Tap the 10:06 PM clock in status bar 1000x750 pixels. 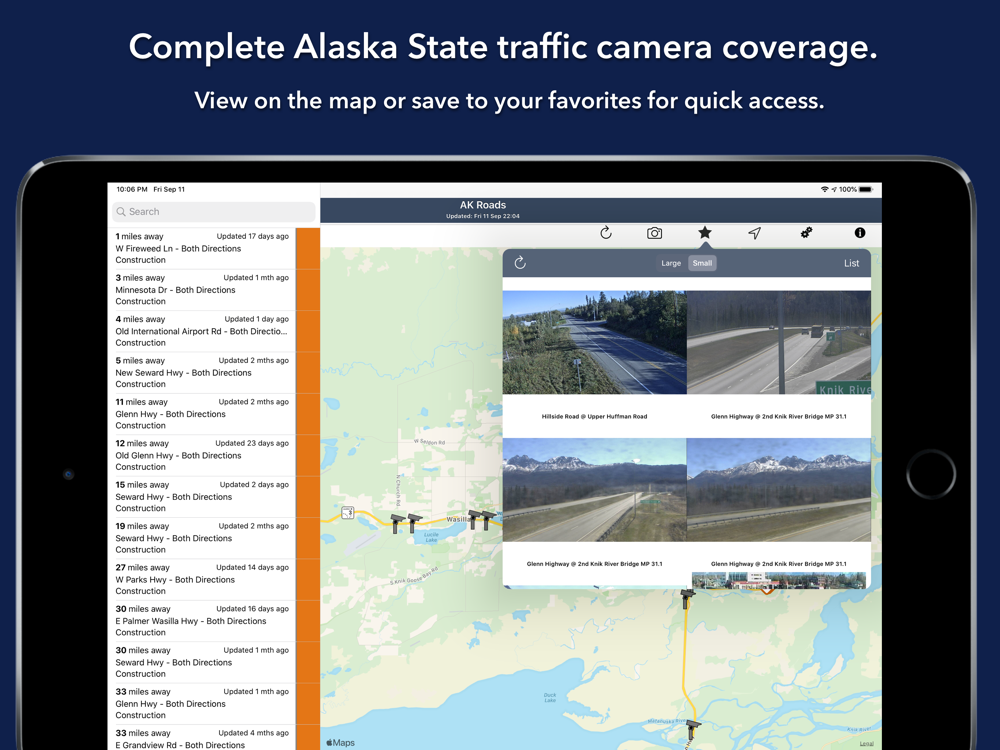click(x=132, y=189)
